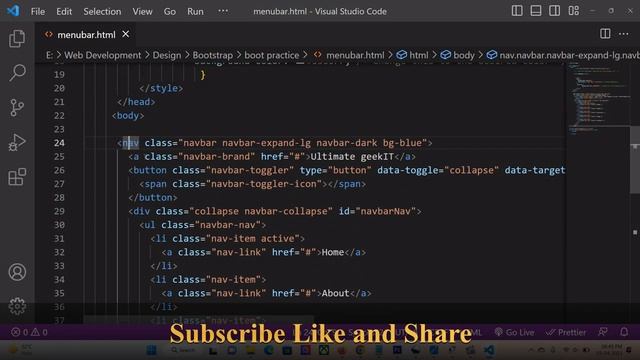Open the Windows Start button
The width and height of the screenshot is (640, 360).
pos(151,350)
